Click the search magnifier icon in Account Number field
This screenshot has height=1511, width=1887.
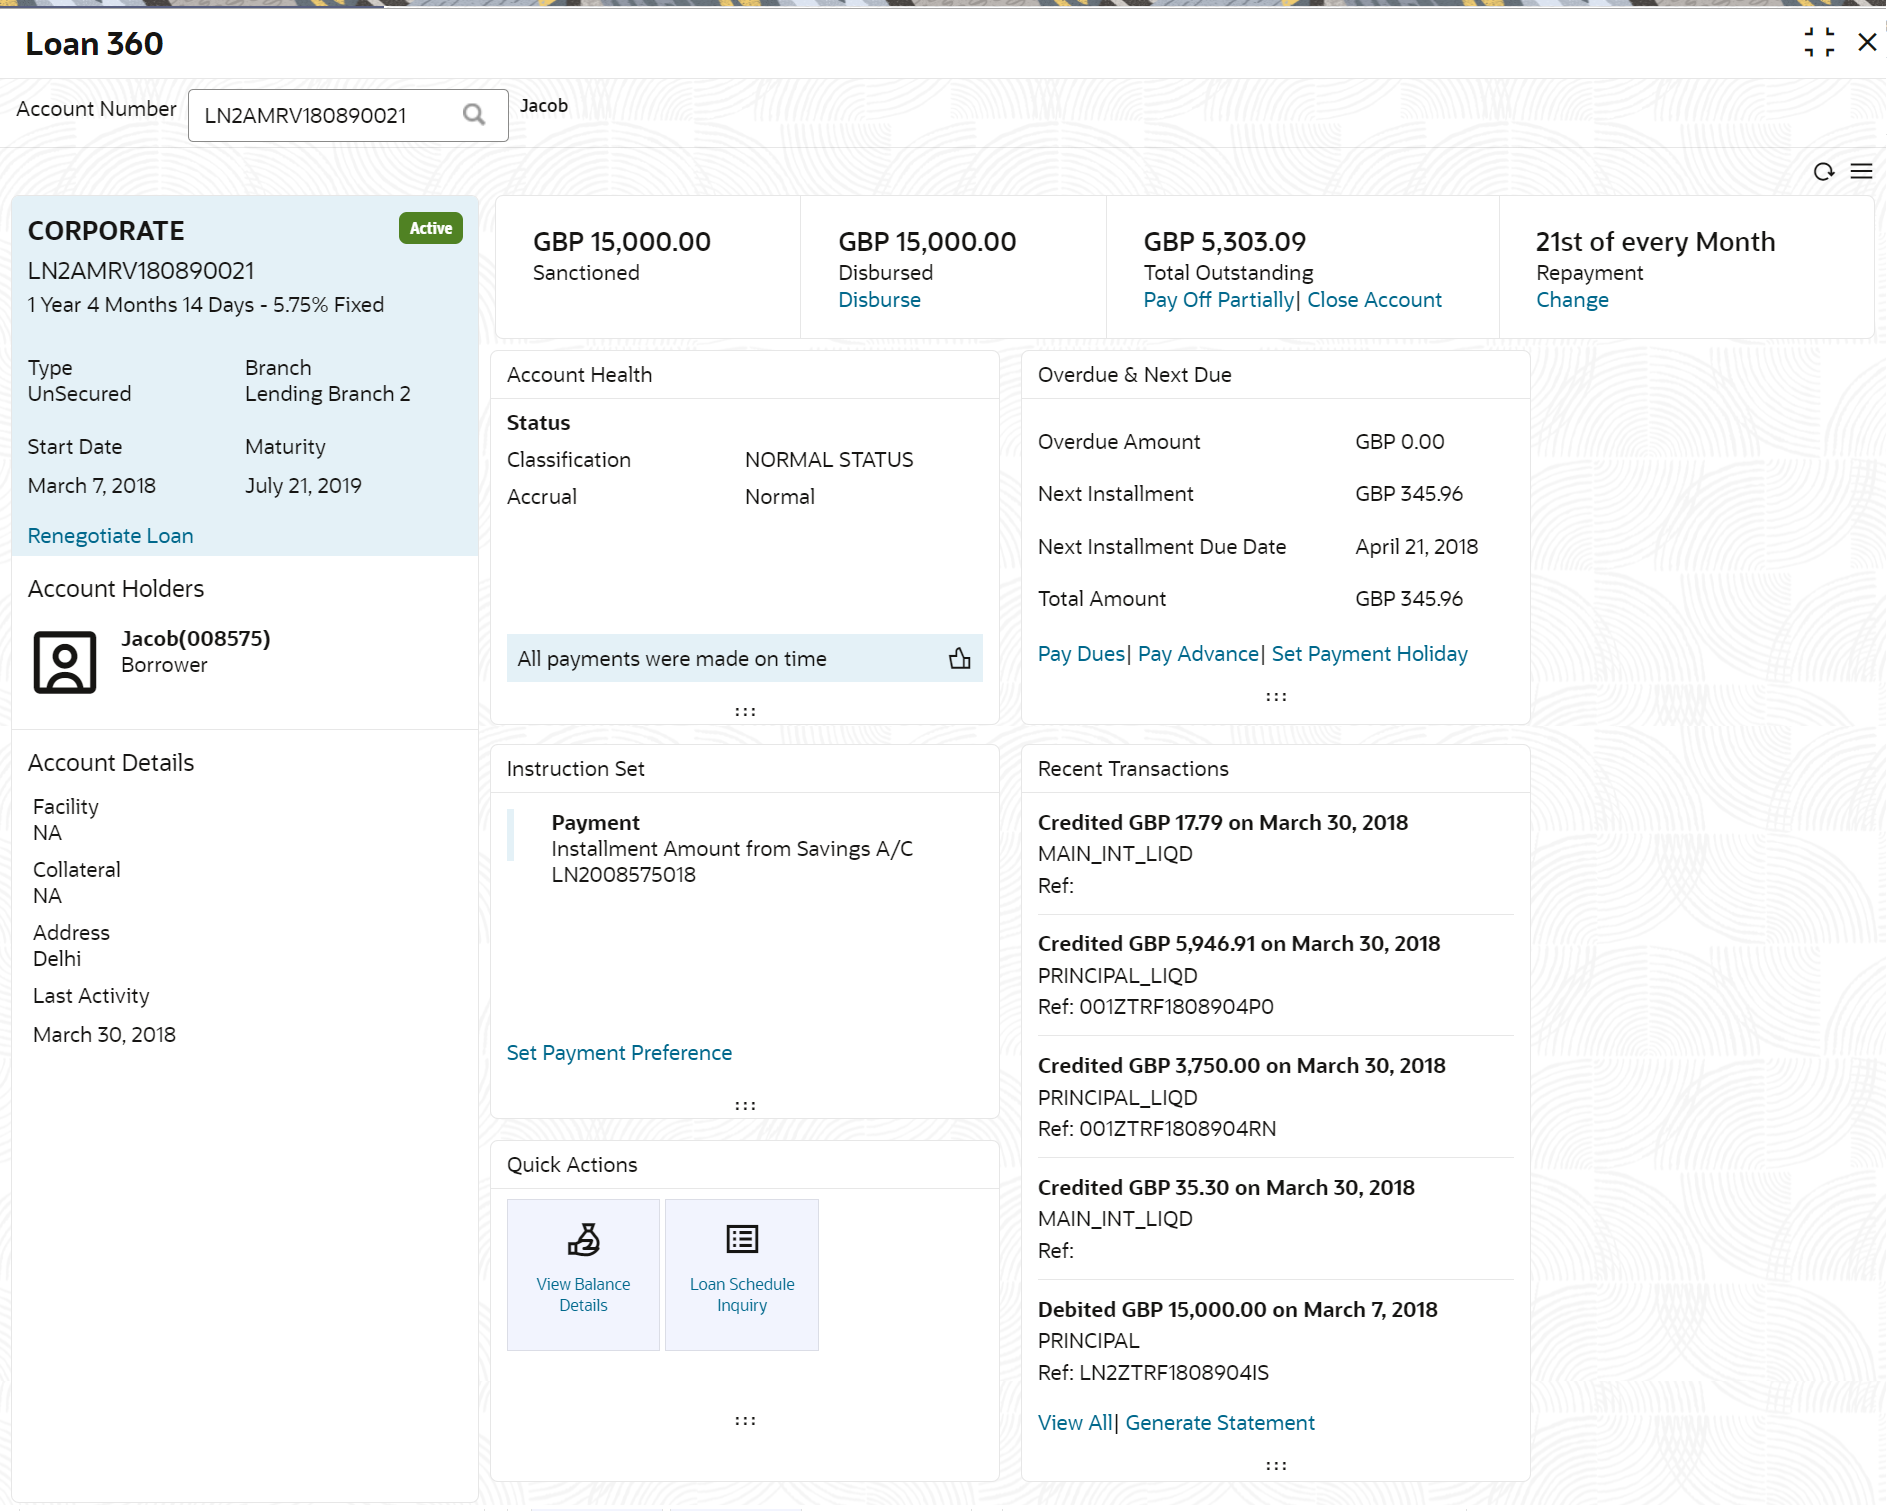(474, 115)
